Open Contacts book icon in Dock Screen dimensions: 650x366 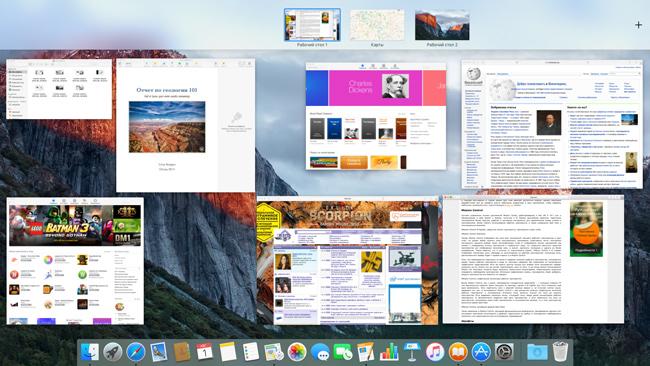coord(182,352)
